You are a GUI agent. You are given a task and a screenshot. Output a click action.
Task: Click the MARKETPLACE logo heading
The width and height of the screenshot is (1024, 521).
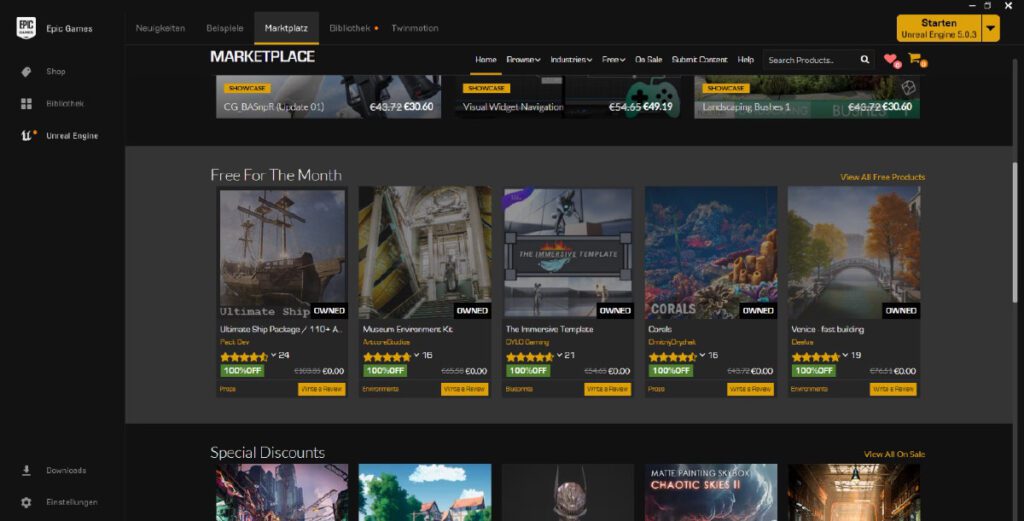[262, 57]
